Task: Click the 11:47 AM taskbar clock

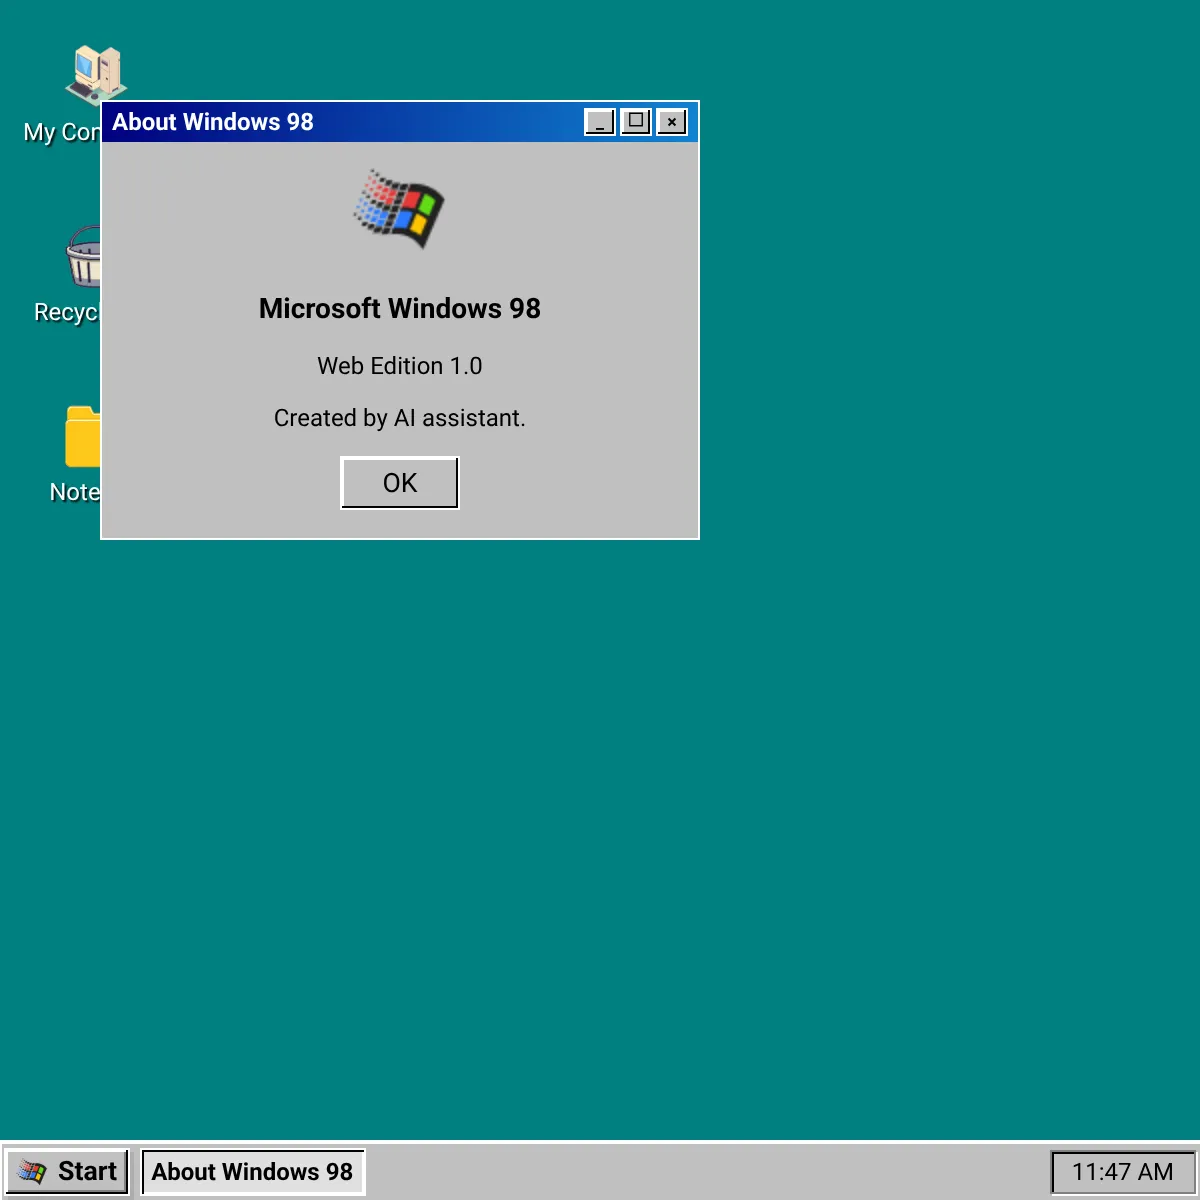Action: tap(1122, 1172)
